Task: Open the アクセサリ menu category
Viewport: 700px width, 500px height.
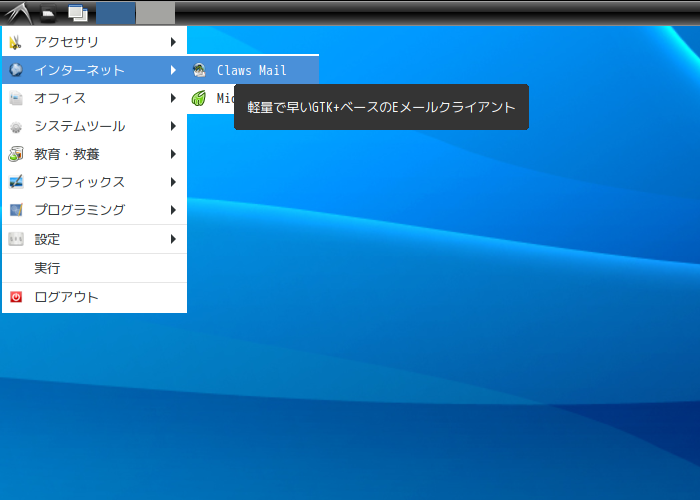Action: (x=94, y=42)
